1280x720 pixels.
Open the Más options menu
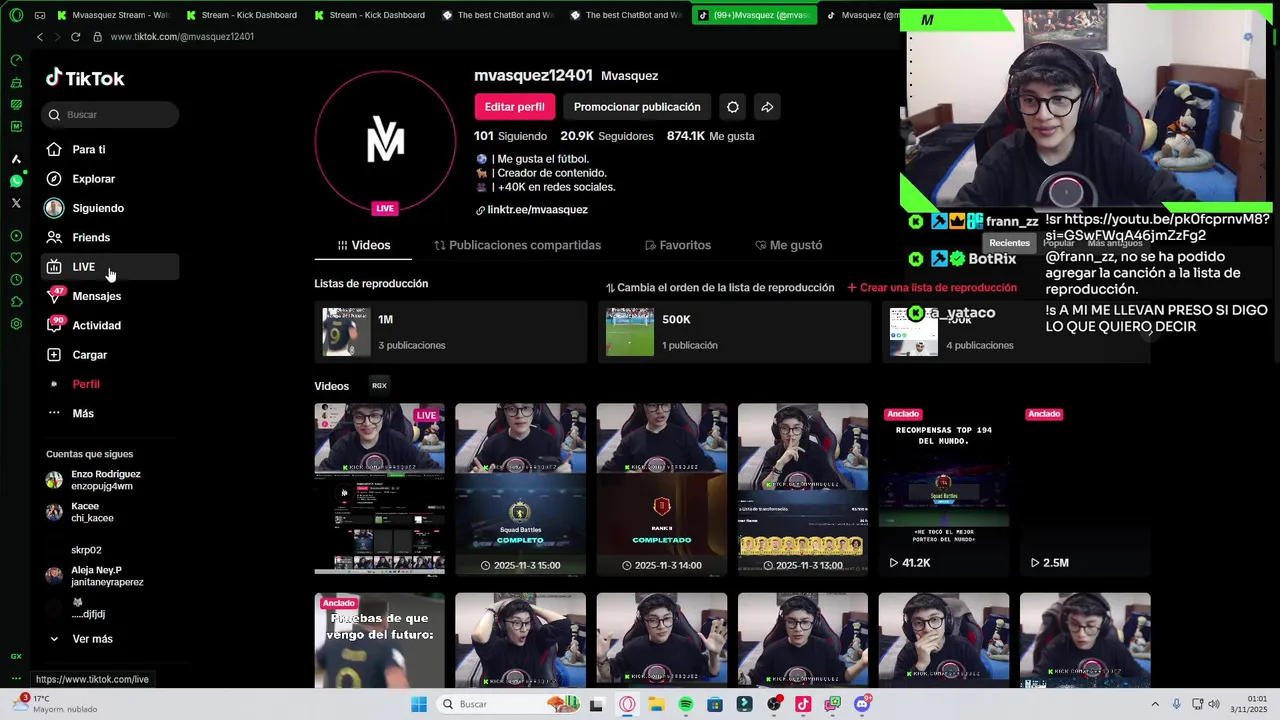coord(110,413)
